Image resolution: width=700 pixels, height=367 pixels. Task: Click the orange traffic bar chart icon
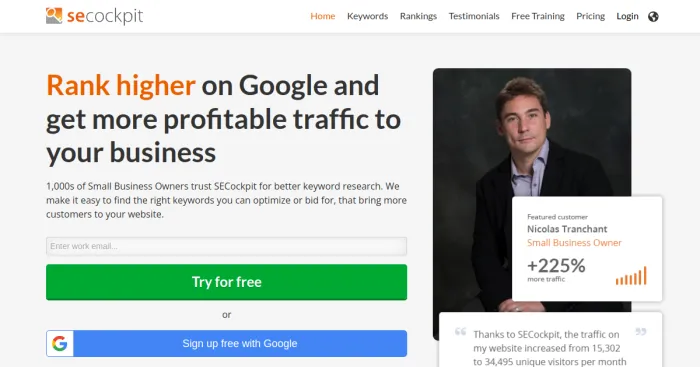tap(631, 276)
